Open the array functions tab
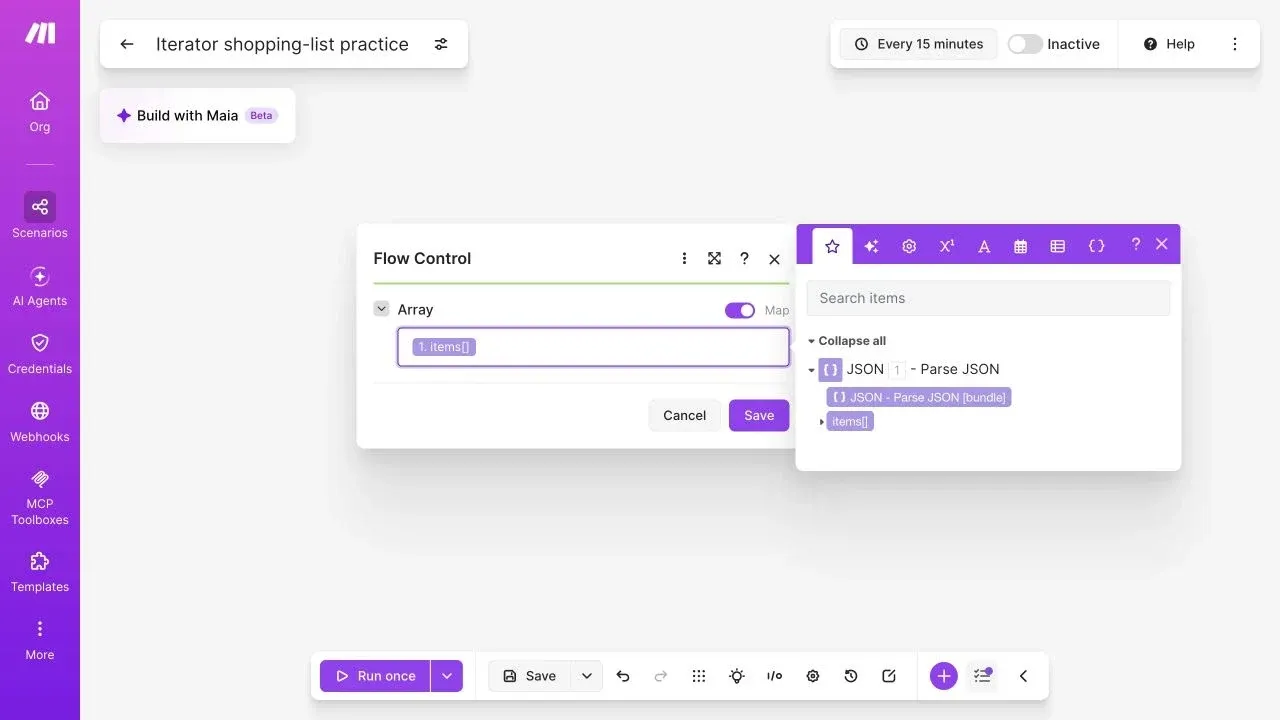1280x720 pixels. [x=1058, y=246]
